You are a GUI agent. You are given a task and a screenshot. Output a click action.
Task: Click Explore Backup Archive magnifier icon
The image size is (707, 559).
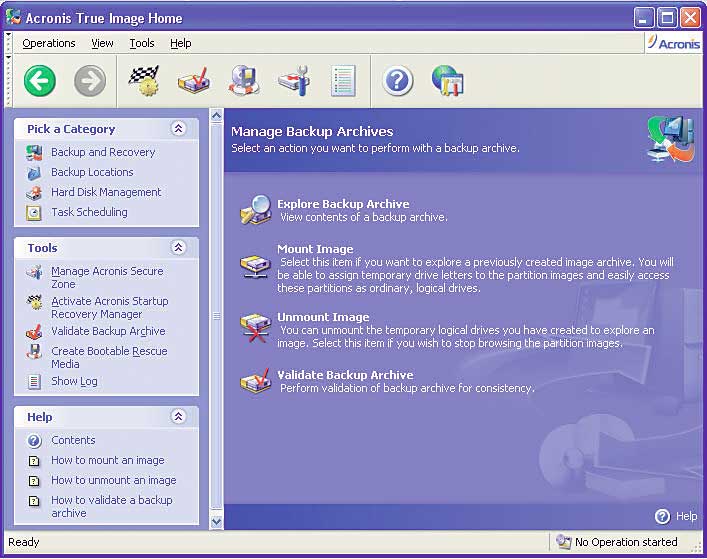[x=256, y=210]
